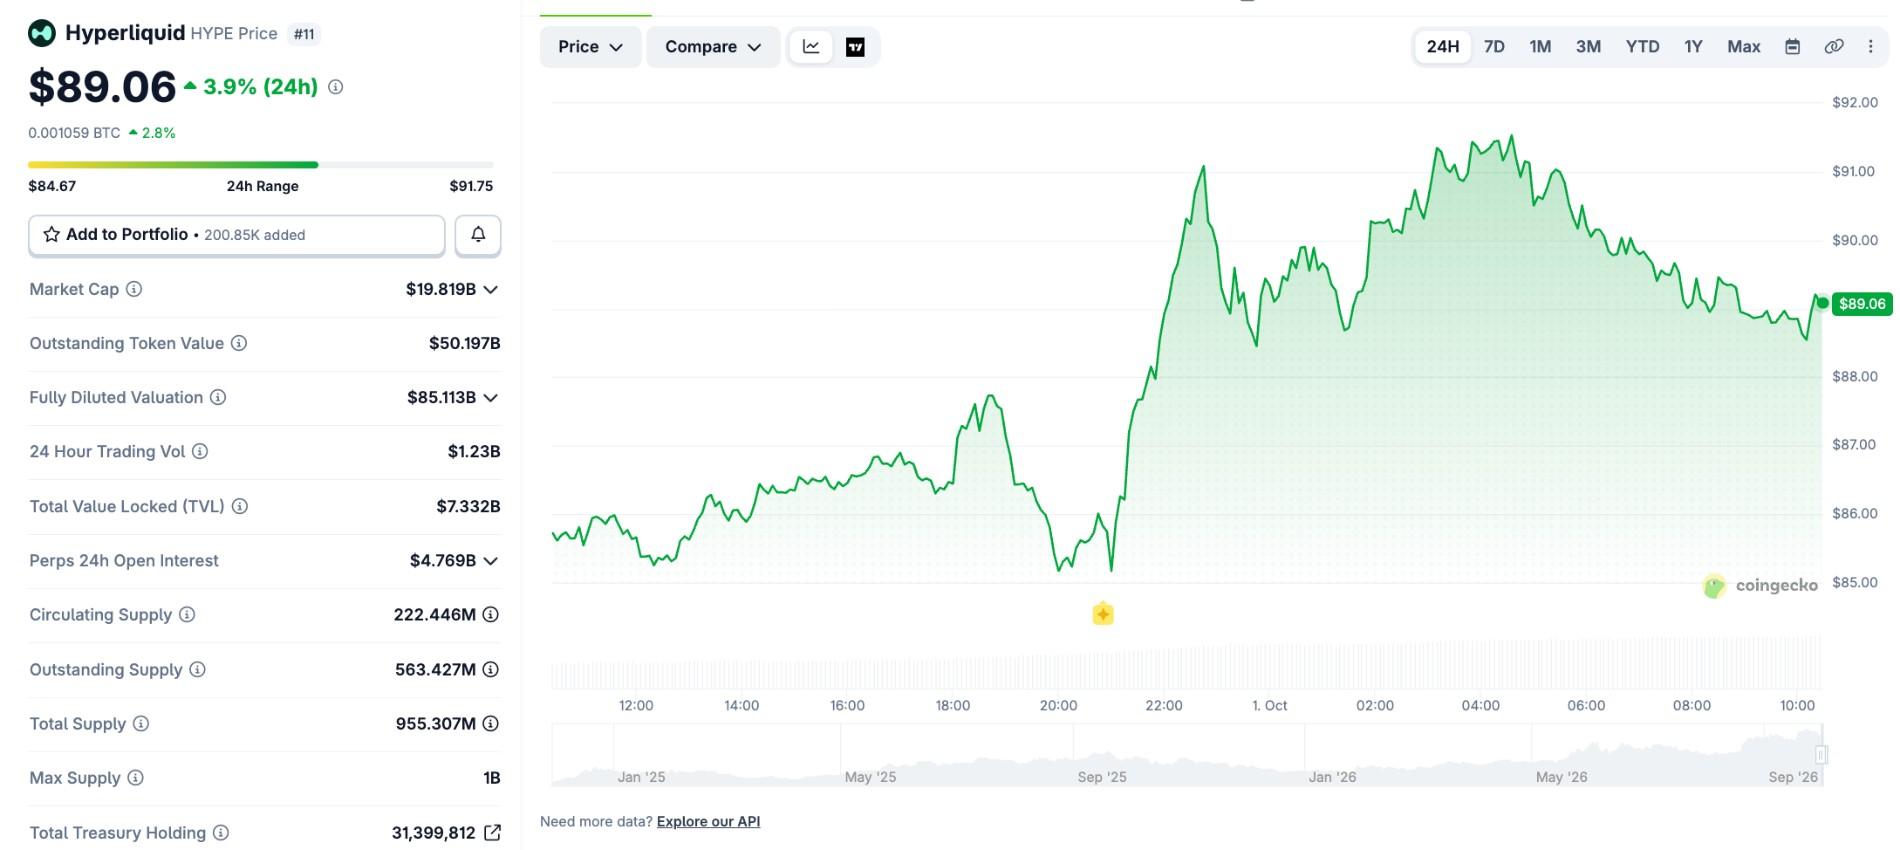
Task: Open the Explore our API link
Action: coord(708,821)
